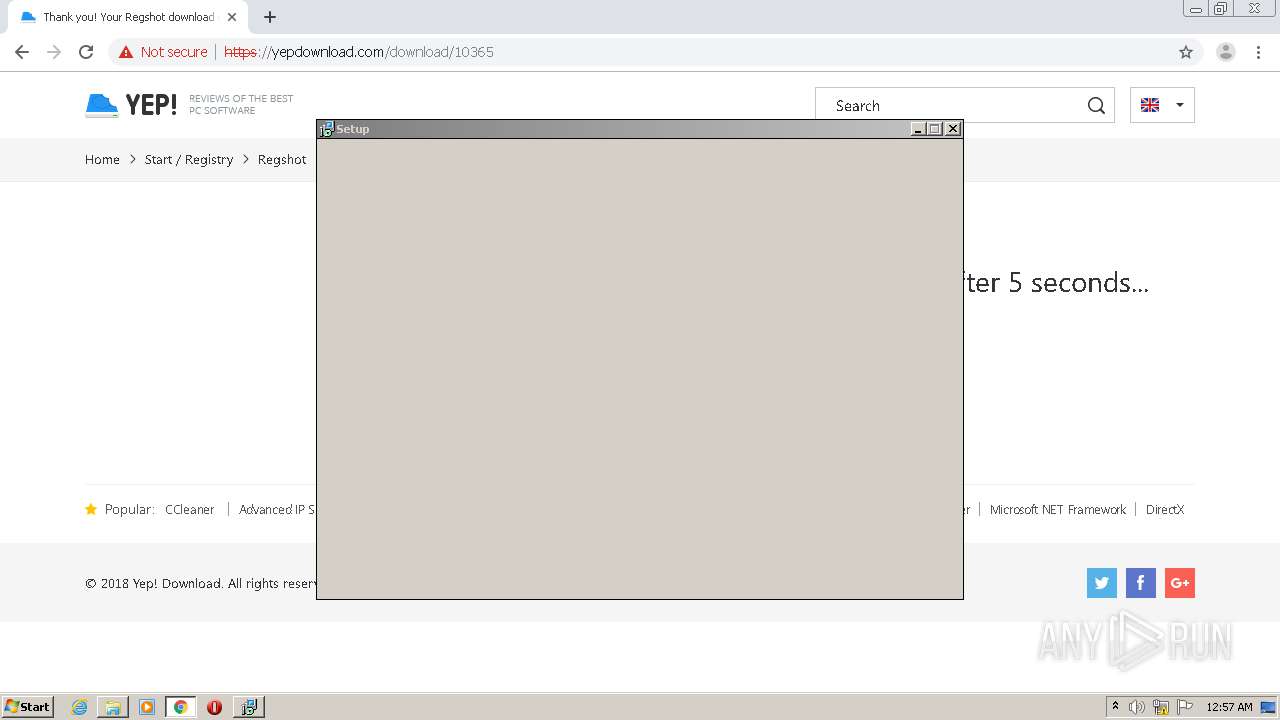
Task: Go to Home breadcrumb
Action: click(x=102, y=159)
